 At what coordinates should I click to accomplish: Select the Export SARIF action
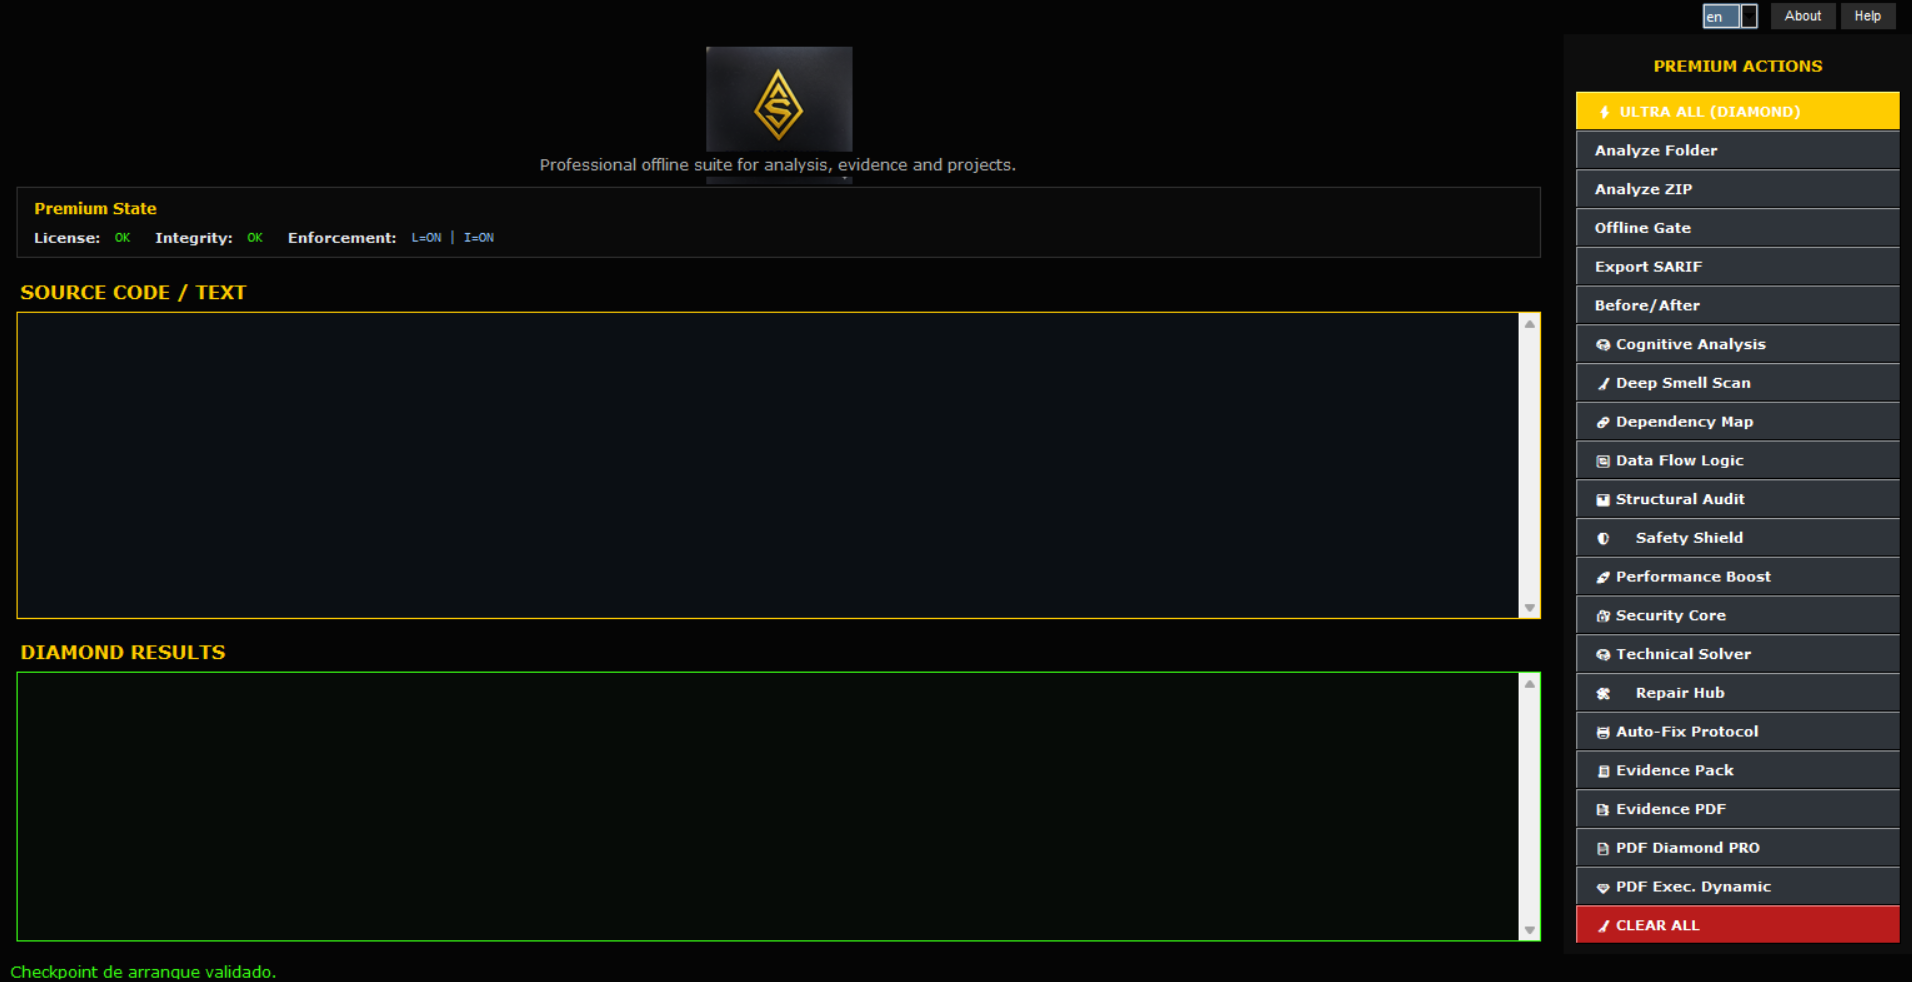pos(1737,266)
